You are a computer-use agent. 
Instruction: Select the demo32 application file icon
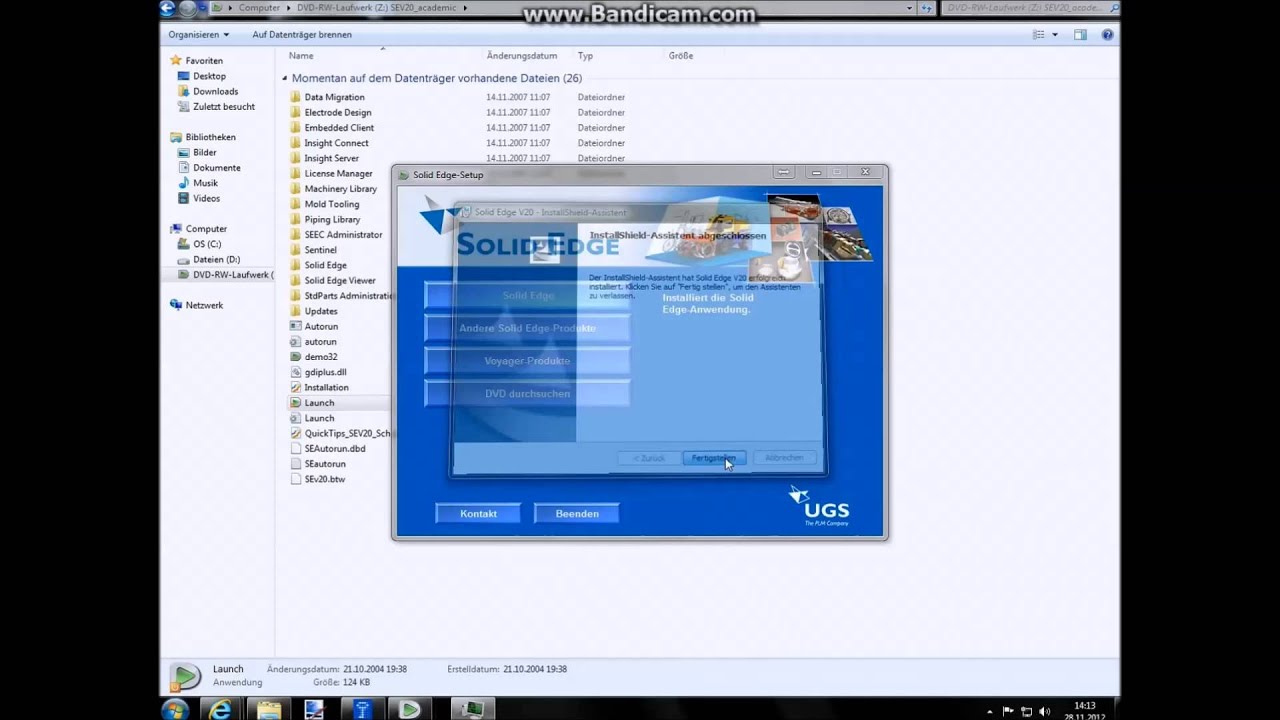click(295, 357)
